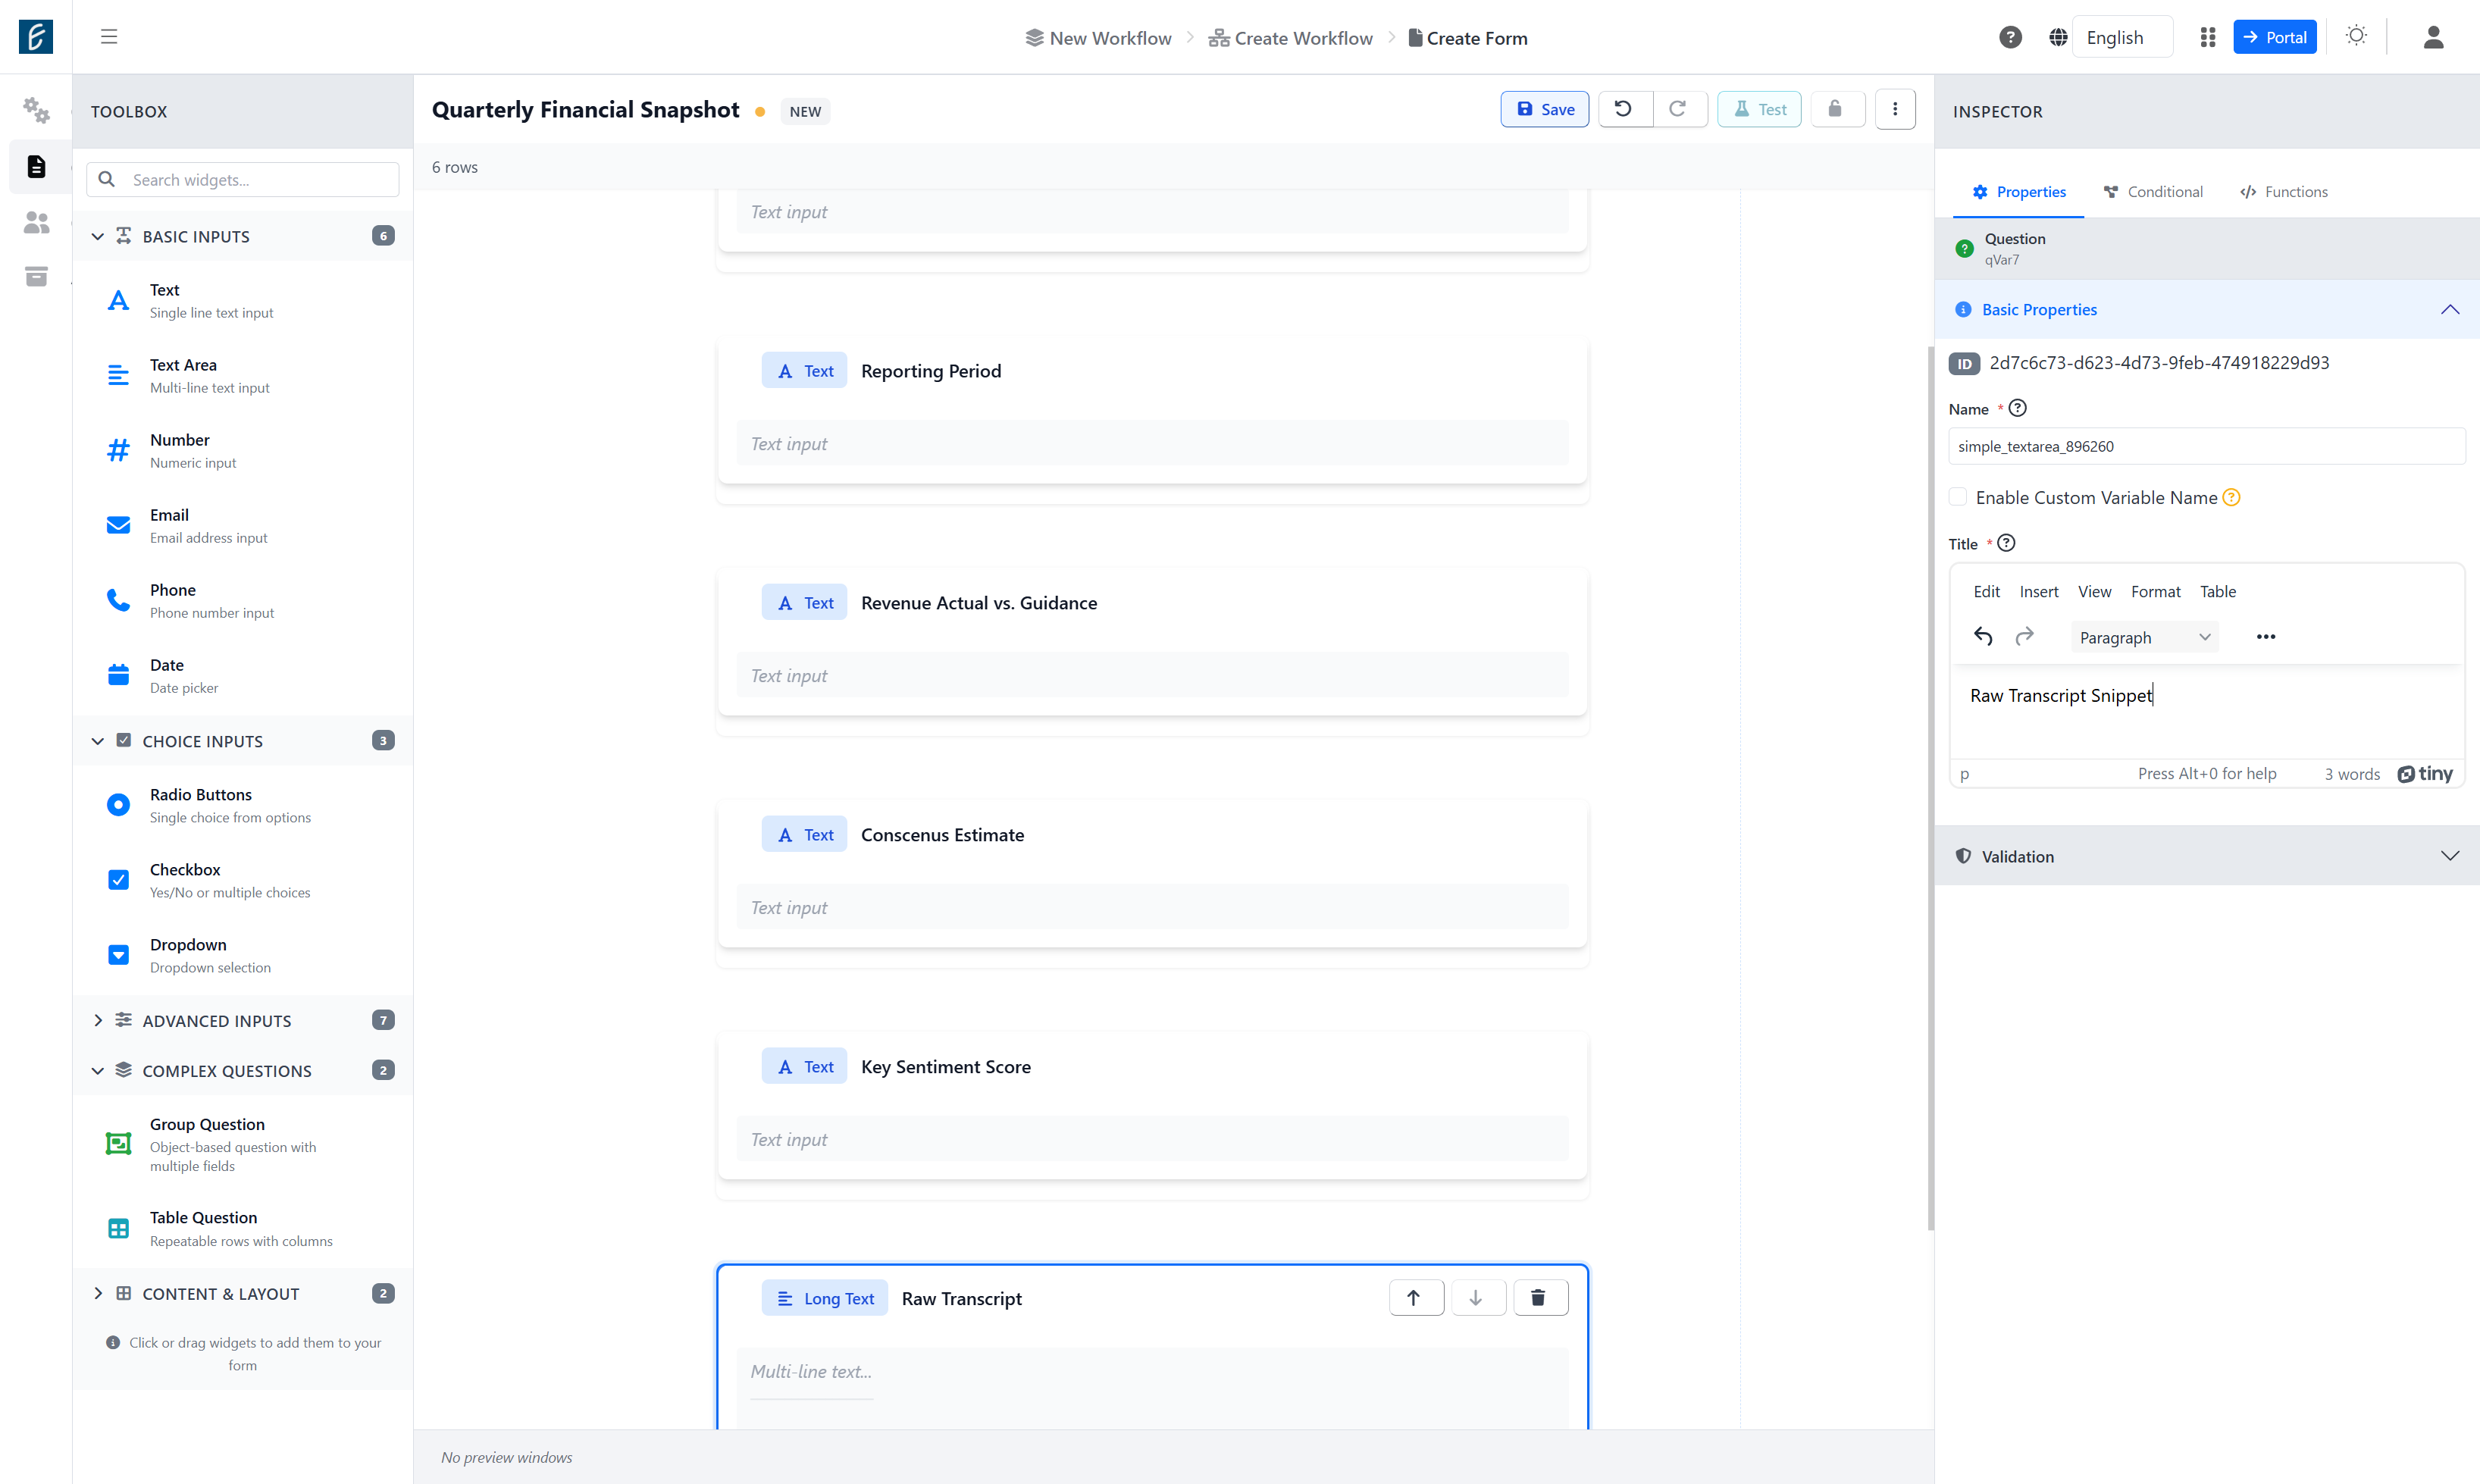Delete the Raw Transcript field
This screenshot has width=2480, height=1484.
tap(1540, 1298)
